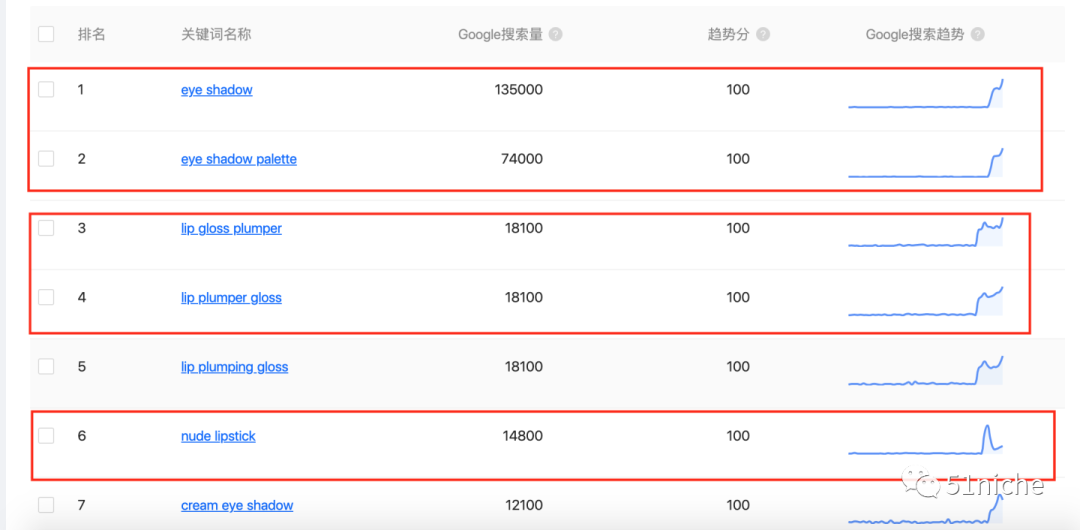
Task: Click help icon next to Google搜索趋势
Action: 977,34
